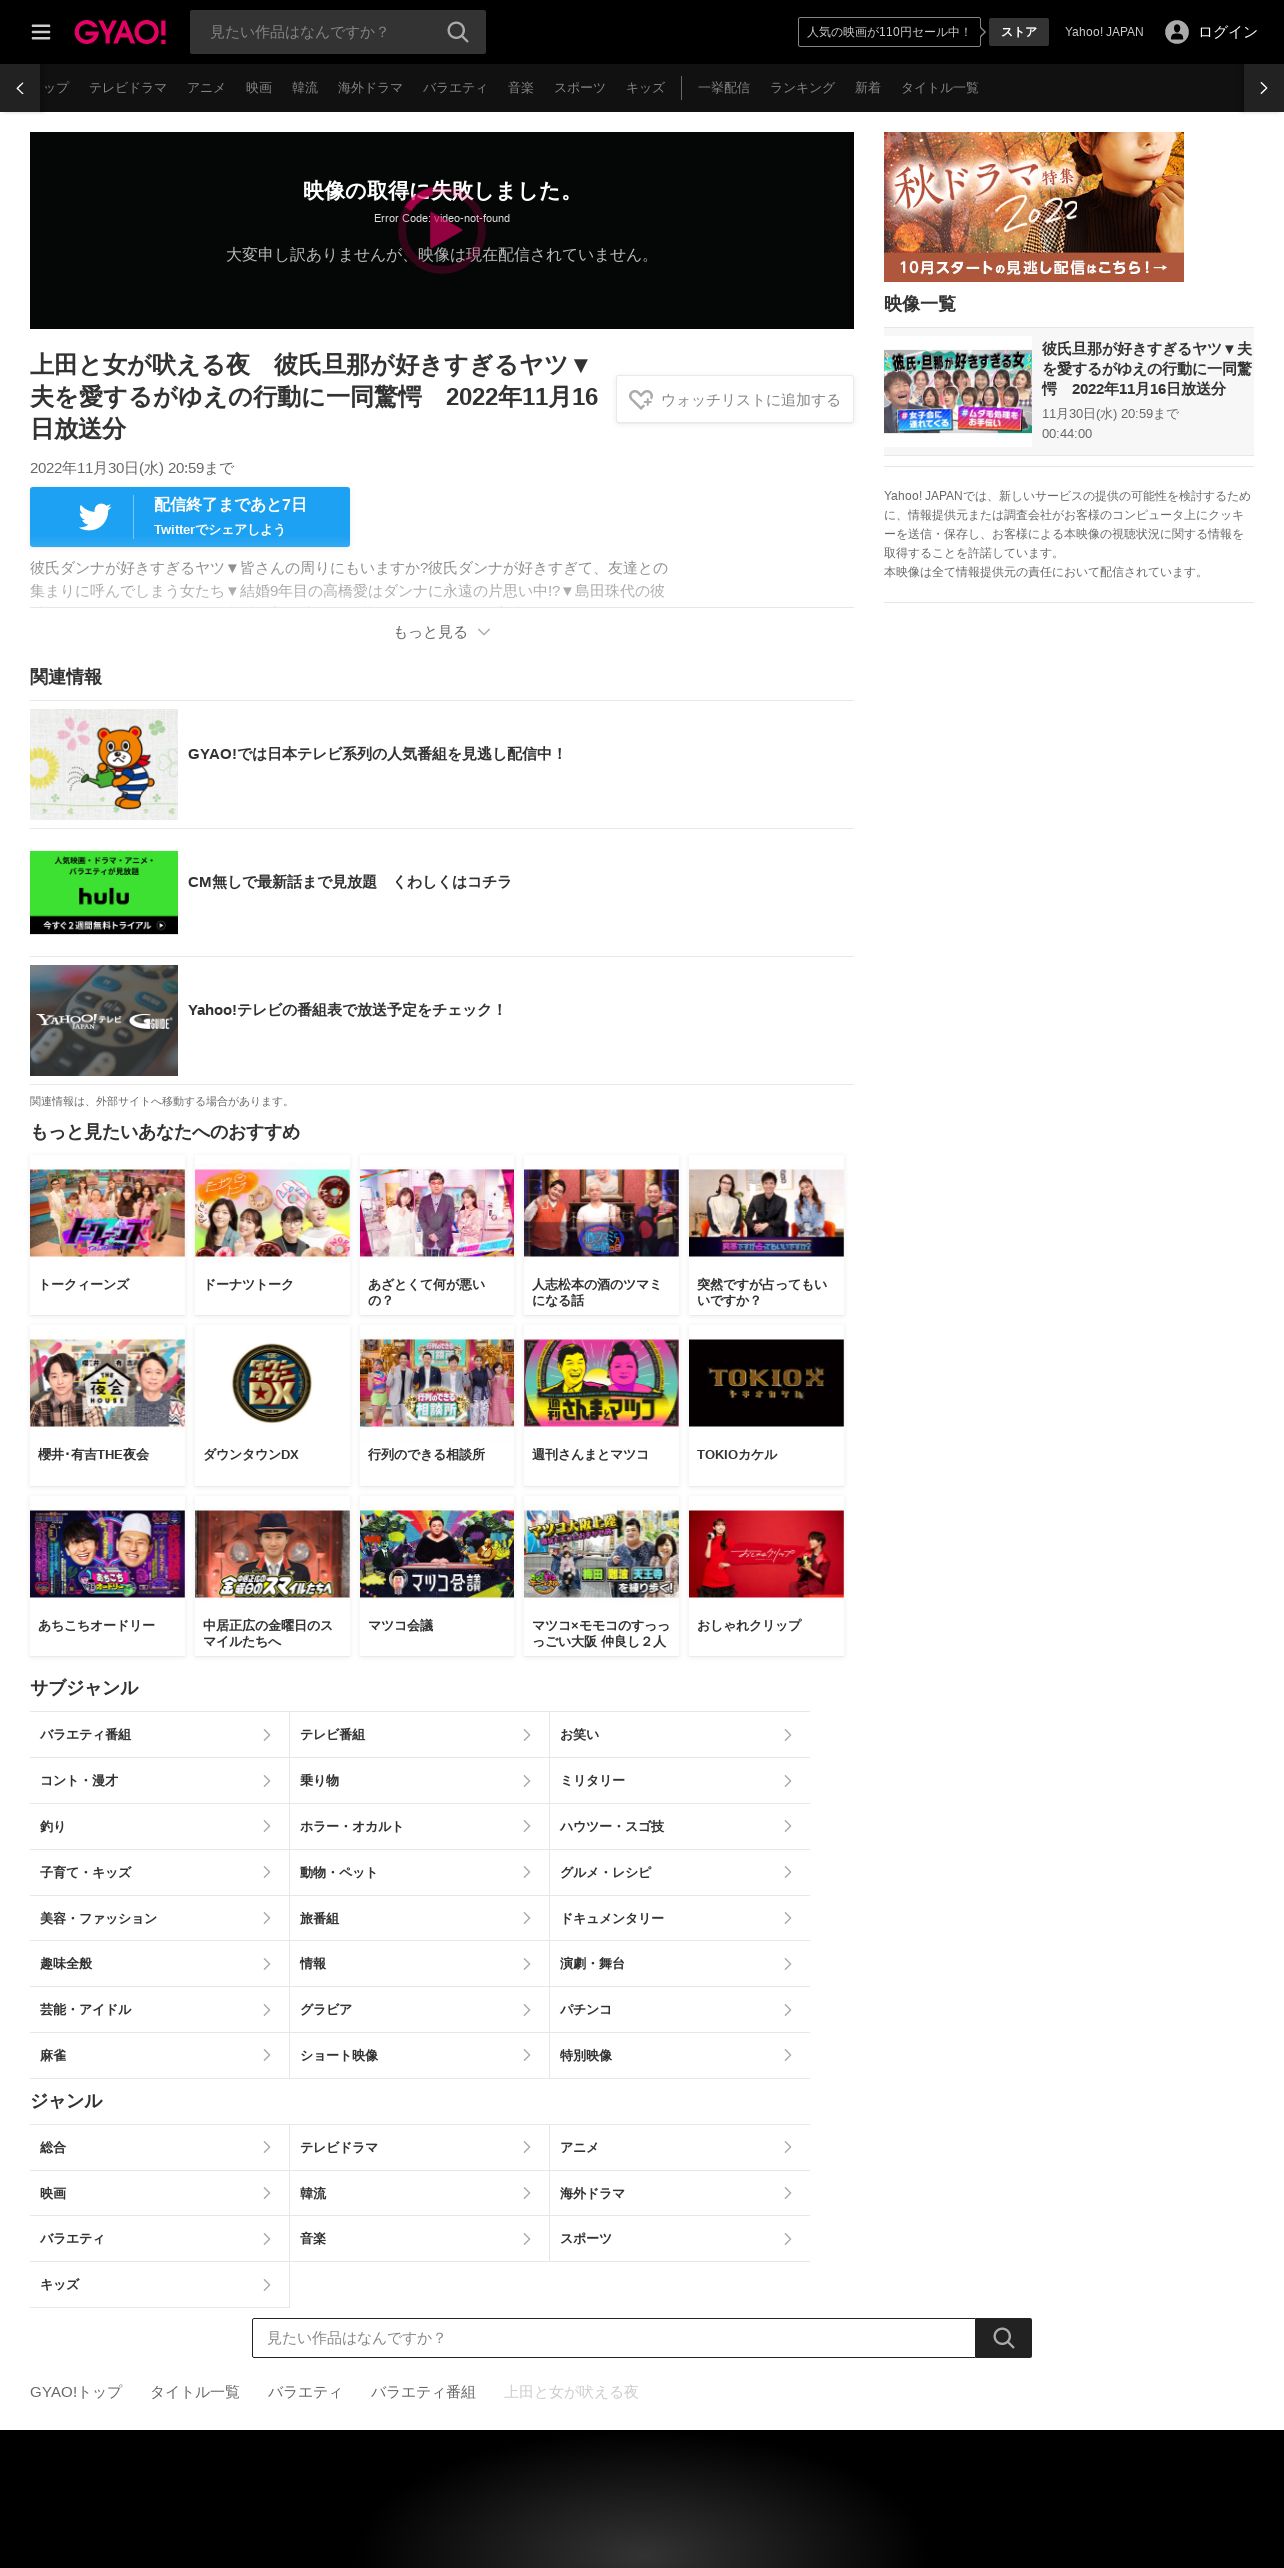The height and width of the screenshot is (2568, 1284).
Task: Open ダウンタウンDX card
Action: click(272, 1406)
